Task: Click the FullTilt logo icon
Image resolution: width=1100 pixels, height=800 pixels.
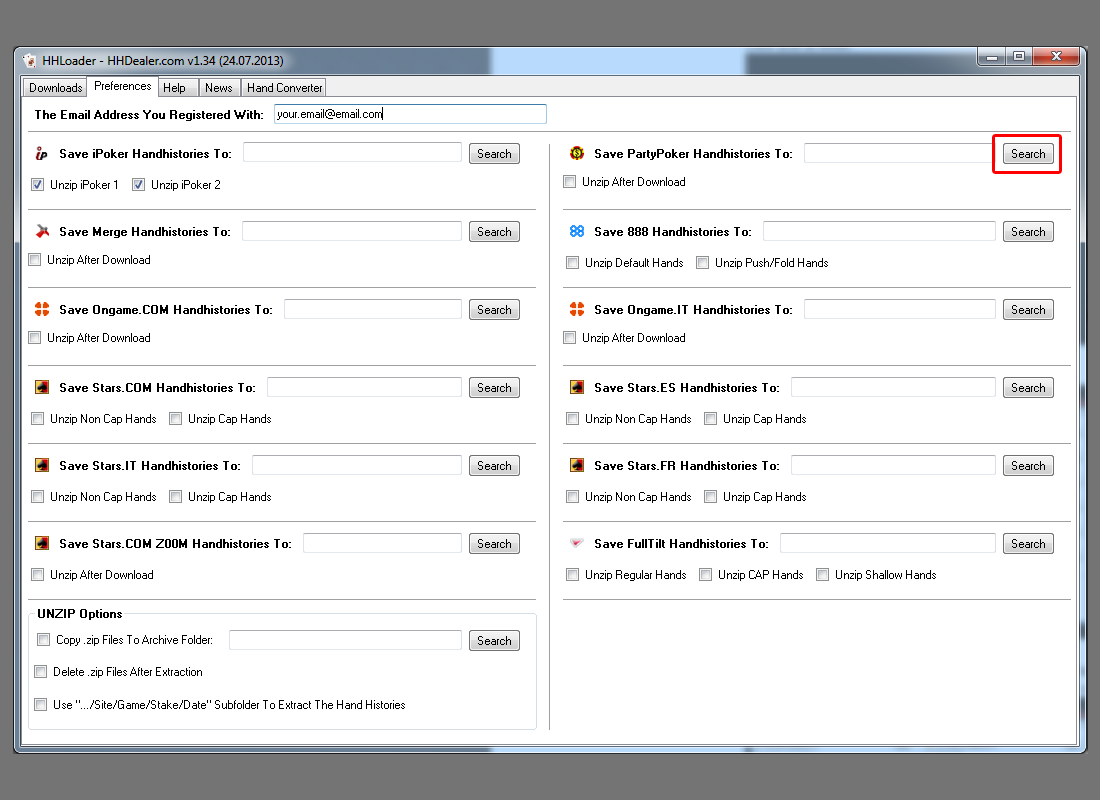Action: click(576, 544)
